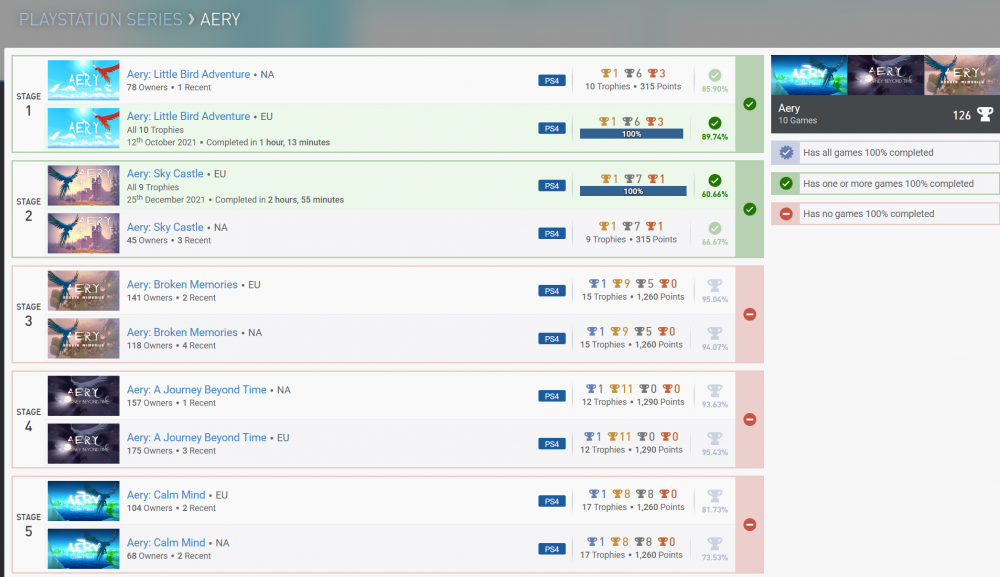Click the red minus icon for Stage 5
The height and width of the screenshot is (577, 1000).
coord(750,524)
